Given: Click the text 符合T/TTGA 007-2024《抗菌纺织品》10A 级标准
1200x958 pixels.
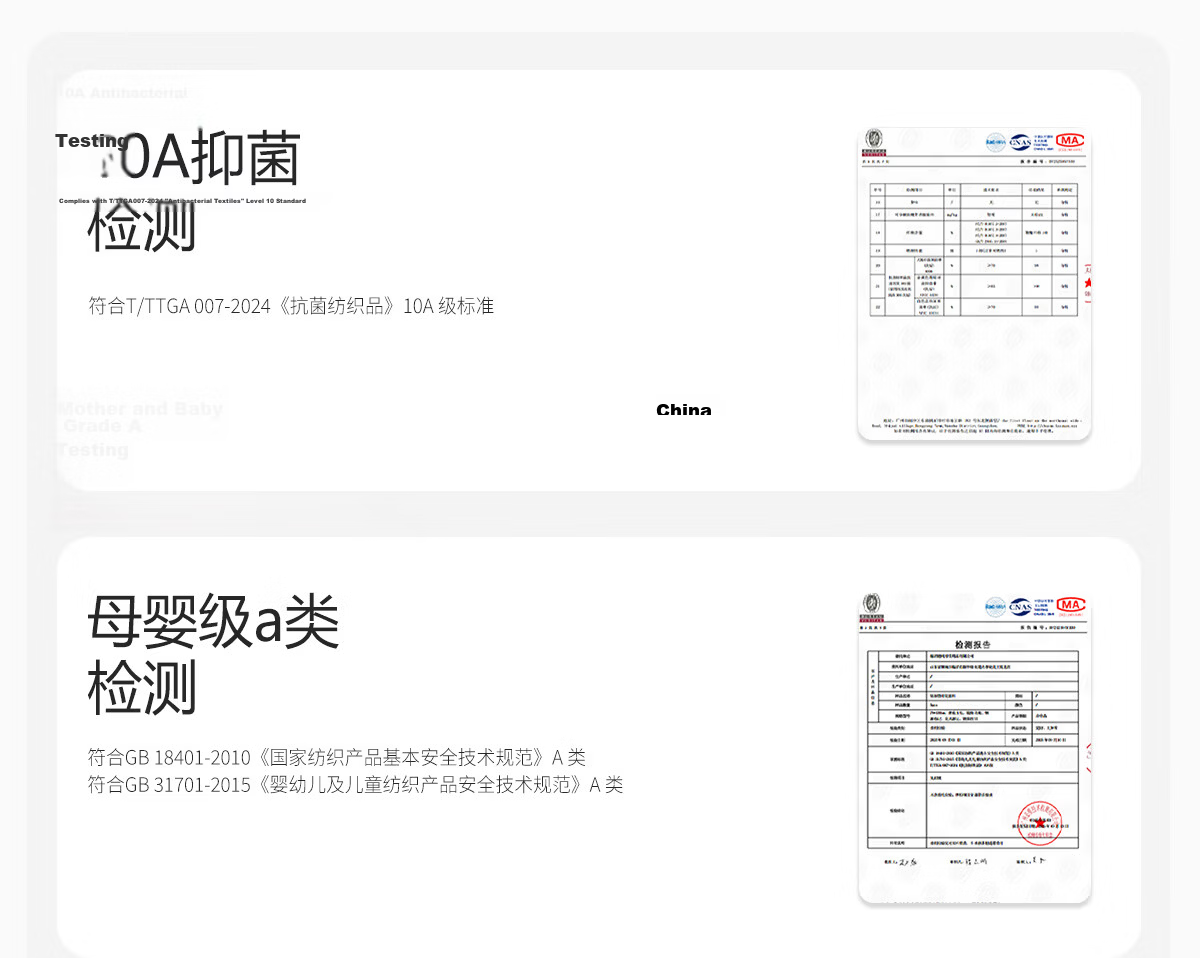Looking at the screenshot, I should (x=291, y=306).
